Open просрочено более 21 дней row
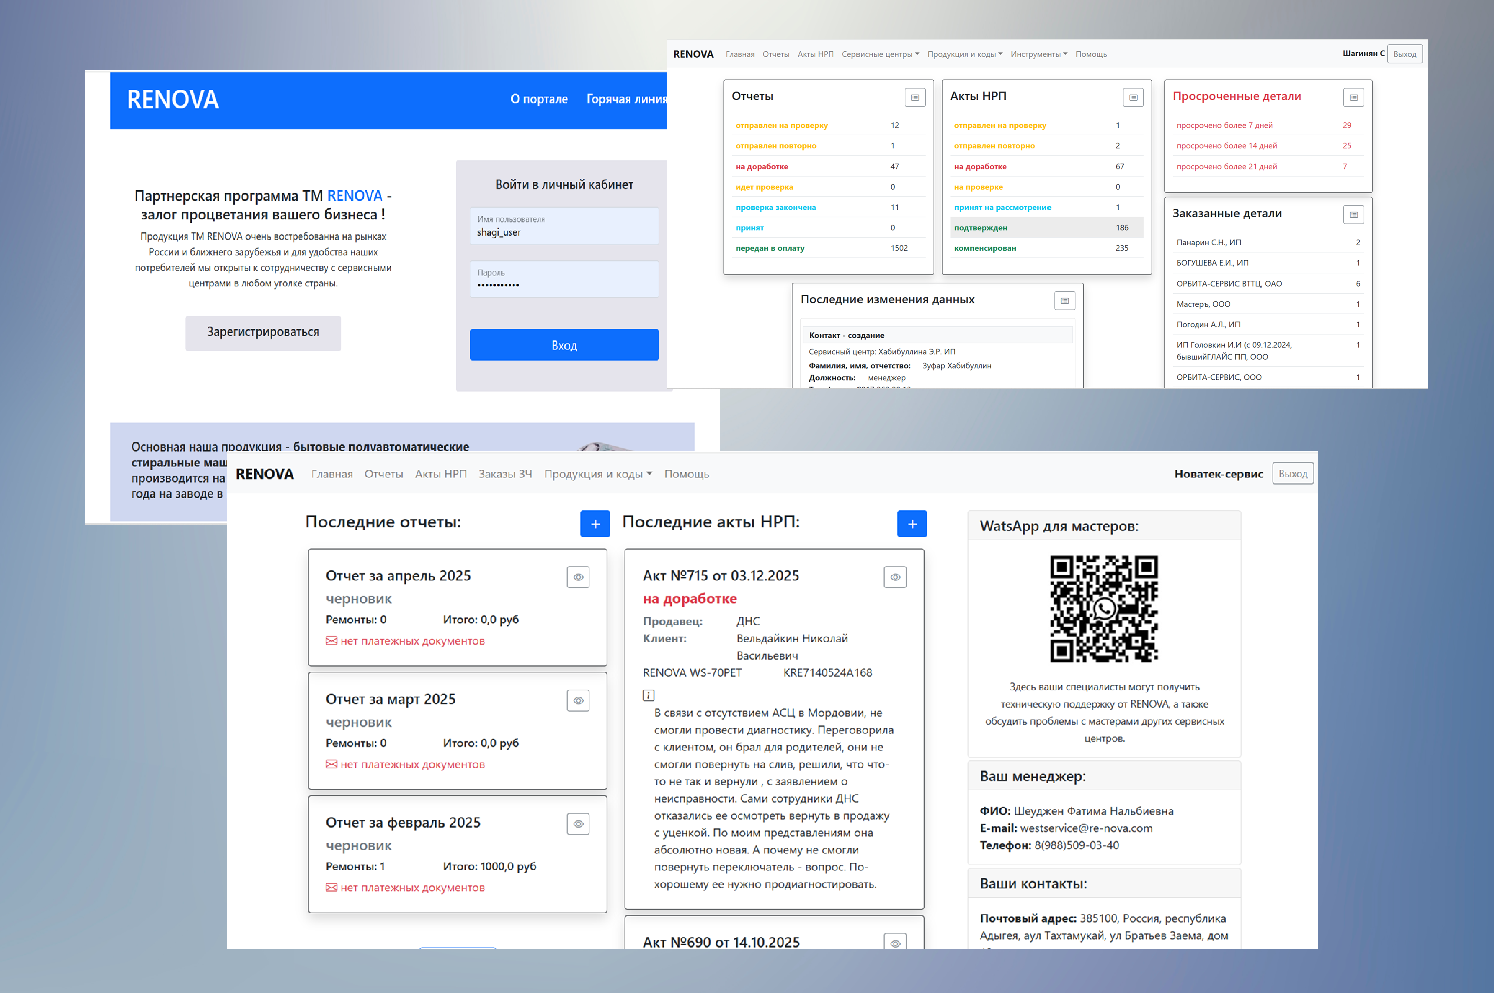Image resolution: width=1494 pixels, height=993 pixels. point(1268,167)
